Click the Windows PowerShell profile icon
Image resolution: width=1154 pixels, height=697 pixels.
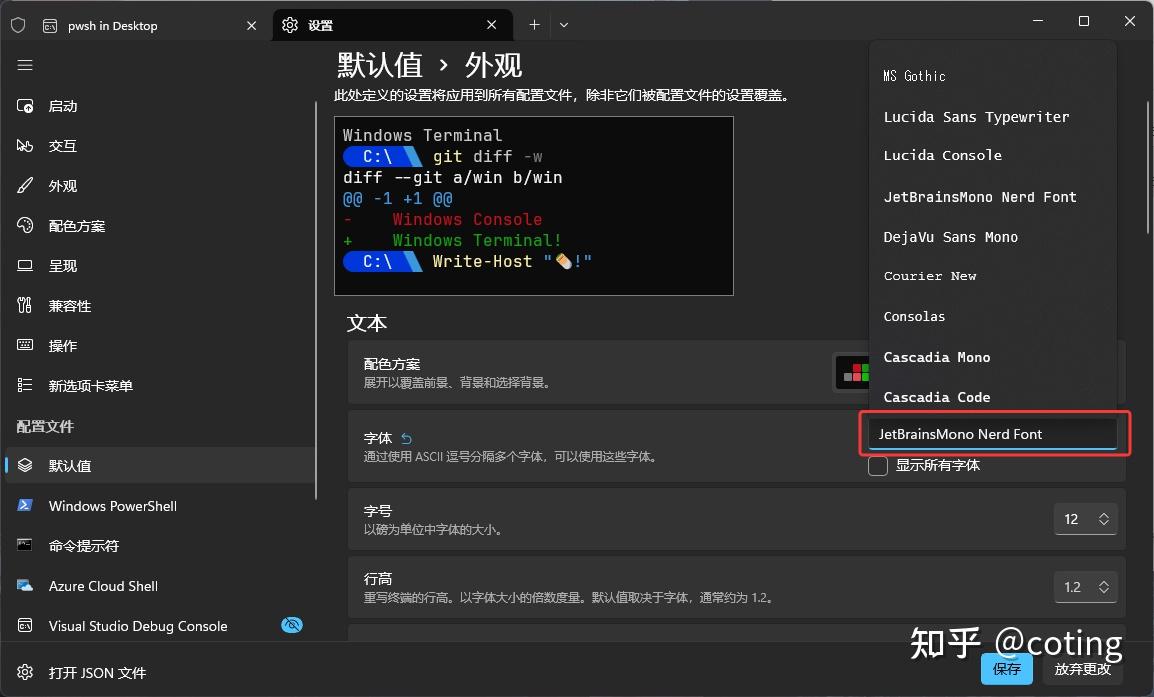click(25, 506)
